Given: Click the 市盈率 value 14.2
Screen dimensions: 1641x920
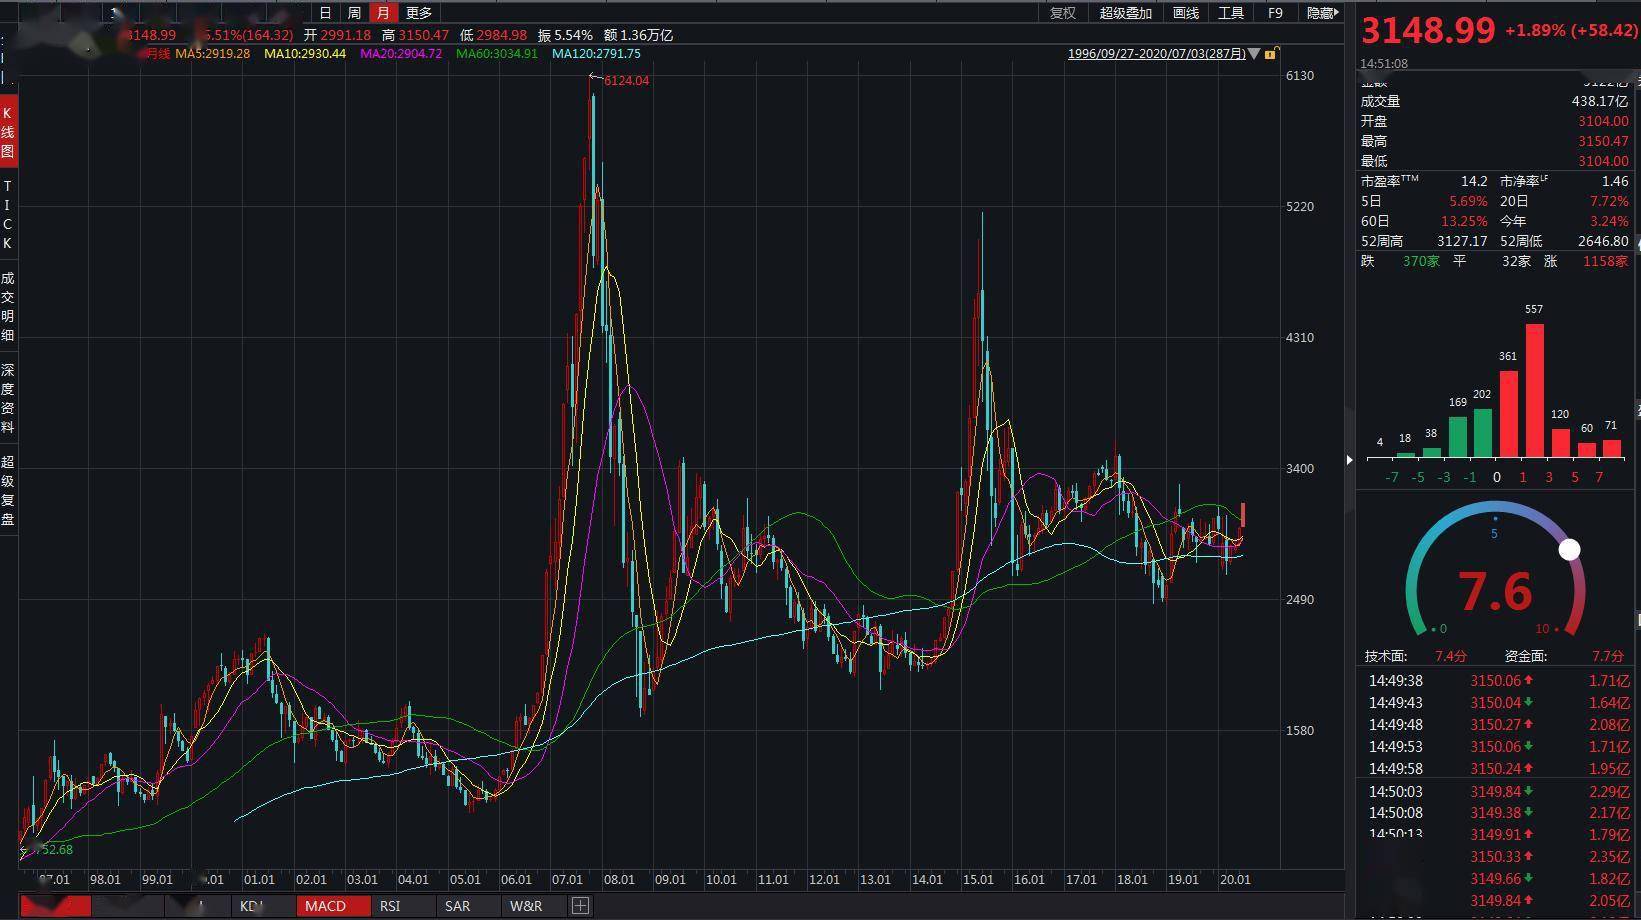Looking at the screenshot, I should point(1474,182).
